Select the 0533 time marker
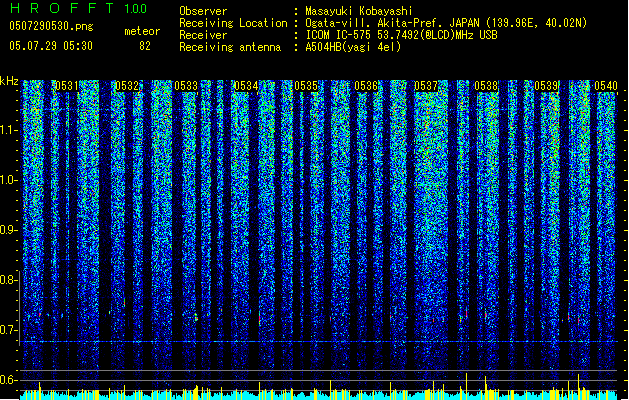The image size is (629, 400). (x=186, y=86)
